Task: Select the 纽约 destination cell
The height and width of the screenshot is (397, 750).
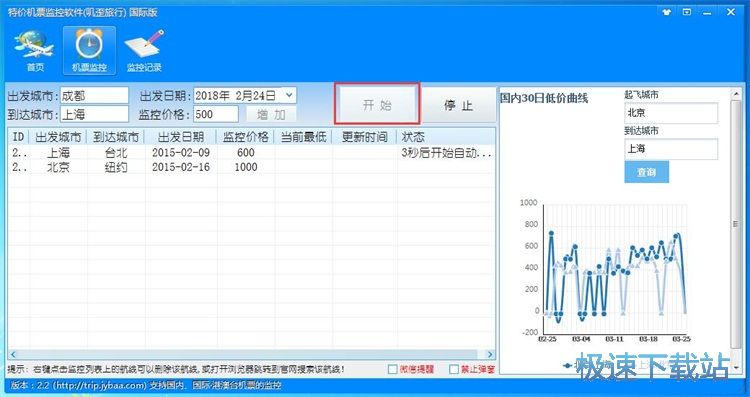Action: tap(116, 167)
